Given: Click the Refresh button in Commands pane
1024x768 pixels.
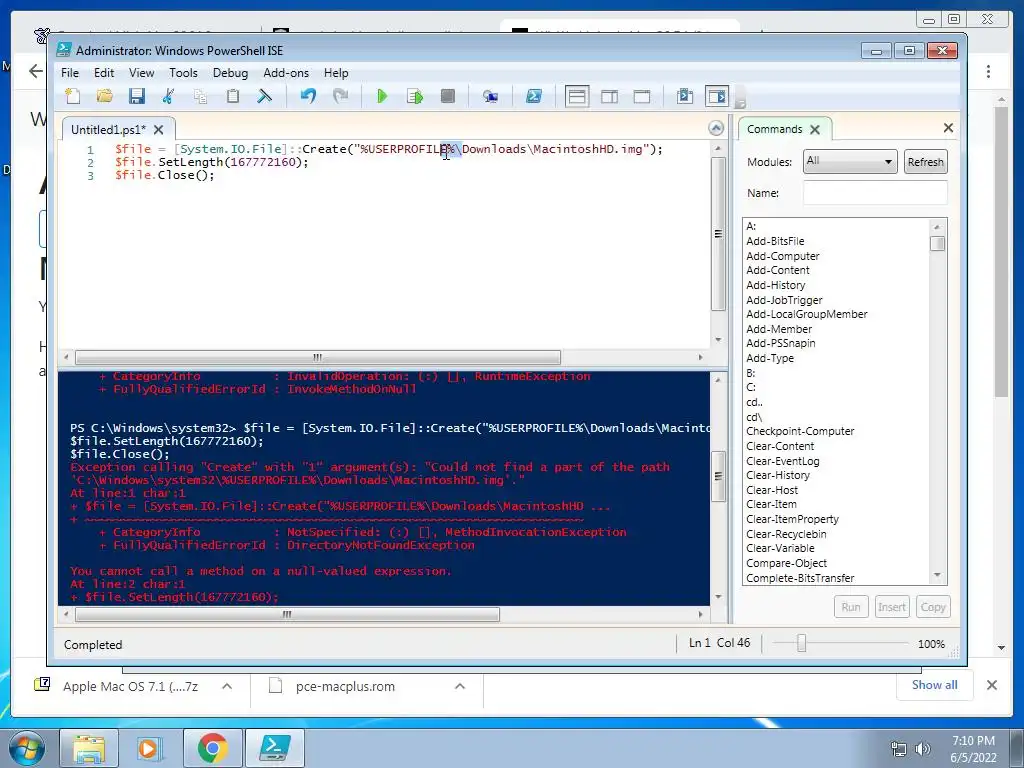Looking at the screenshot, I should coord(925,162).
